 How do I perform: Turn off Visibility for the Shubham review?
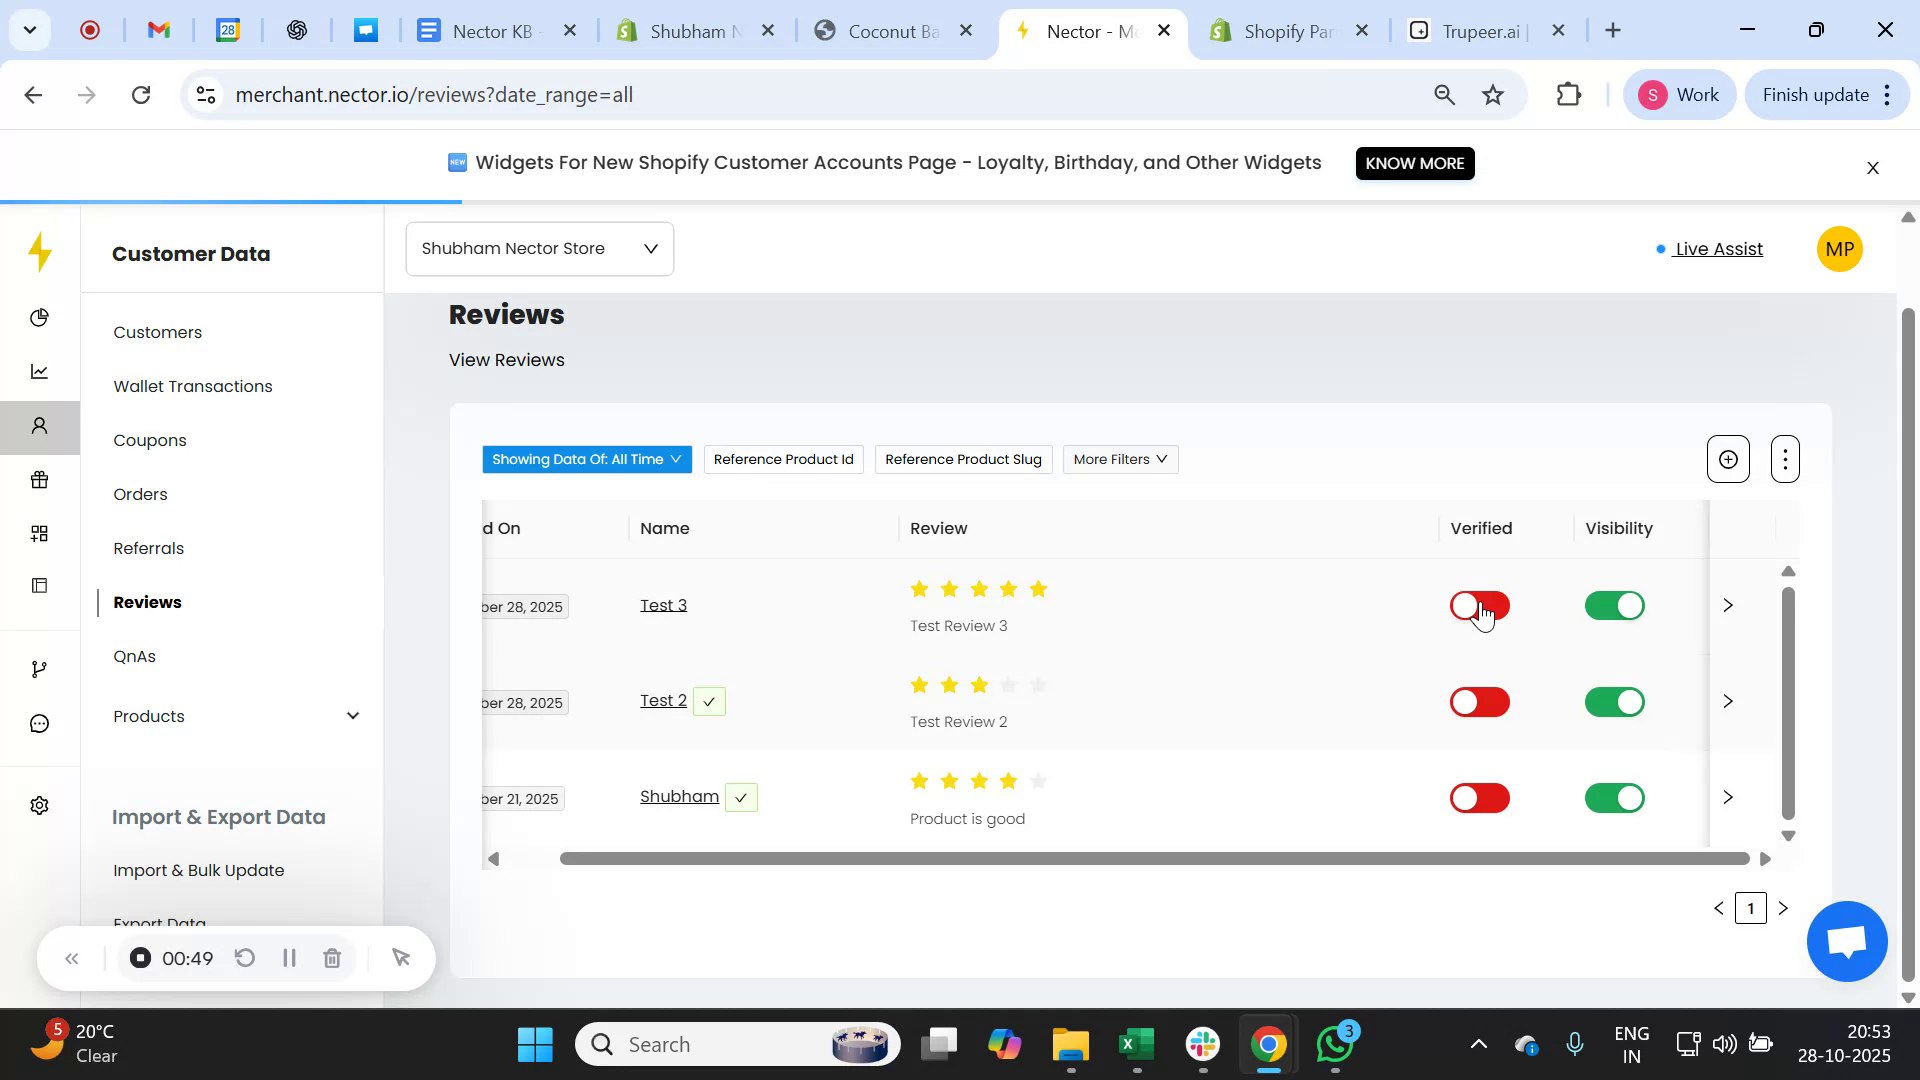point(1615,797)
